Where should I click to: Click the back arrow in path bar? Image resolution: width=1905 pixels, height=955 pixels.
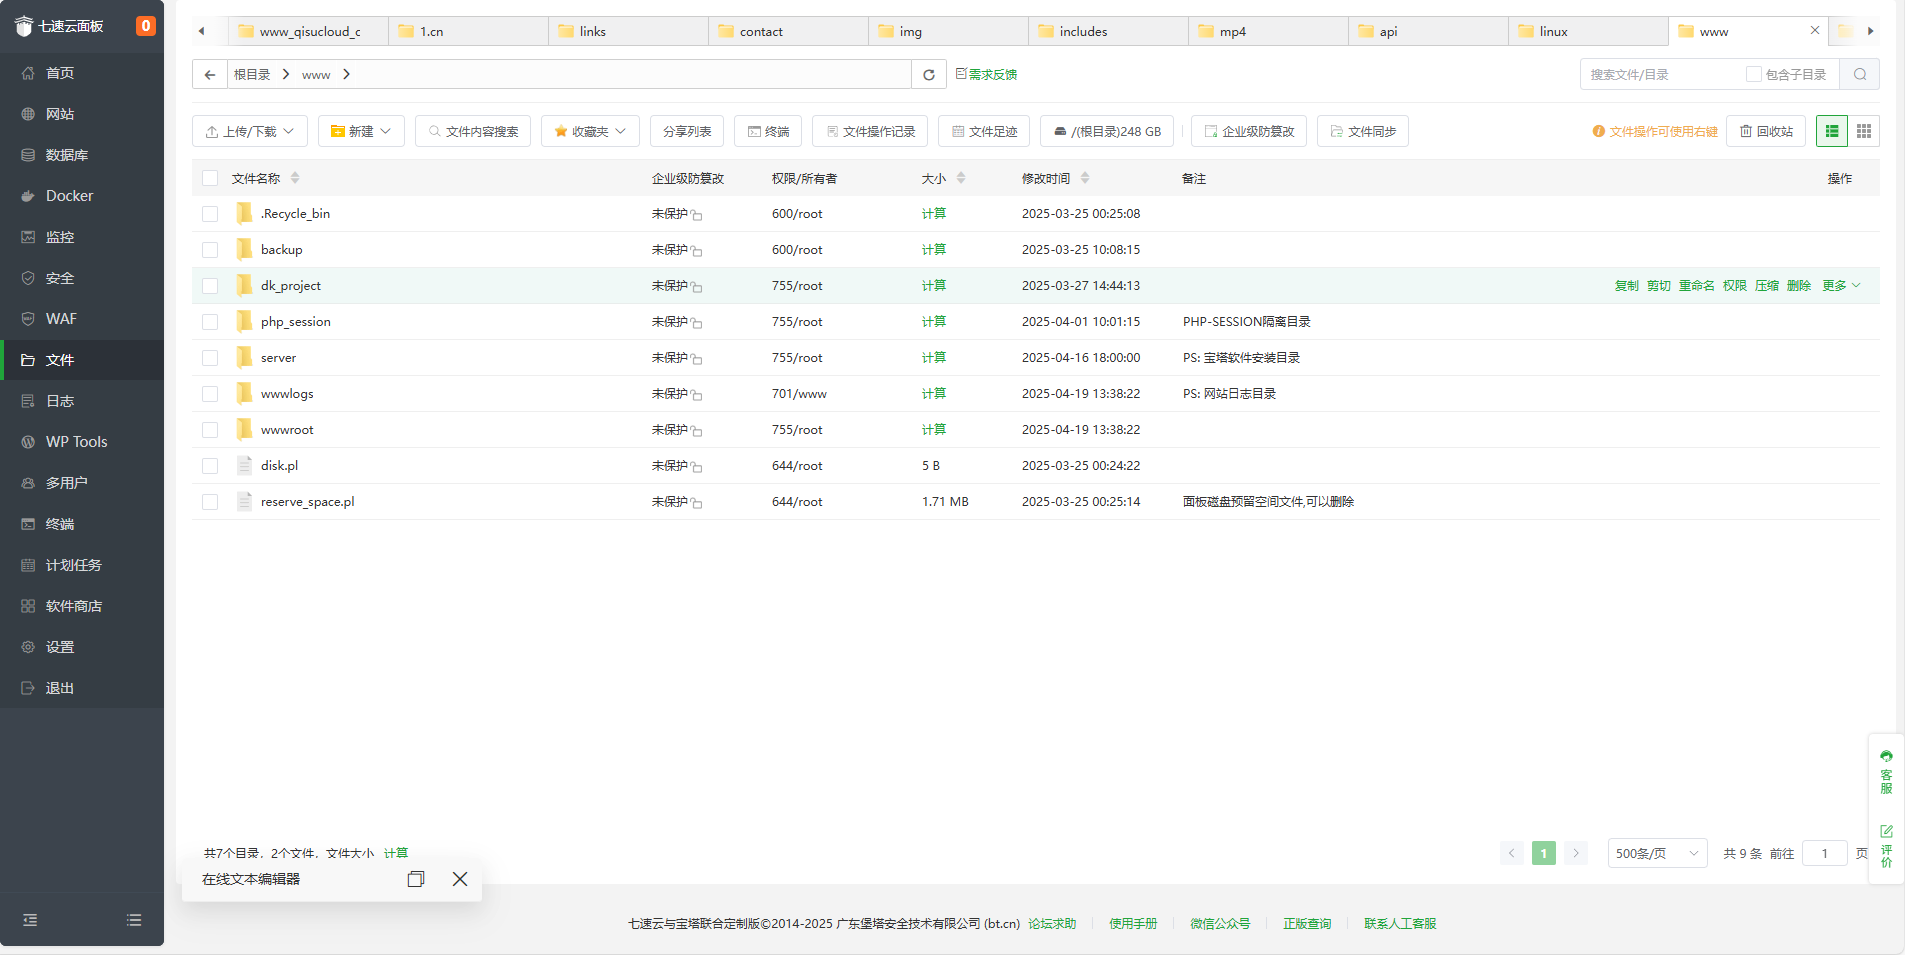pos(210,74)
